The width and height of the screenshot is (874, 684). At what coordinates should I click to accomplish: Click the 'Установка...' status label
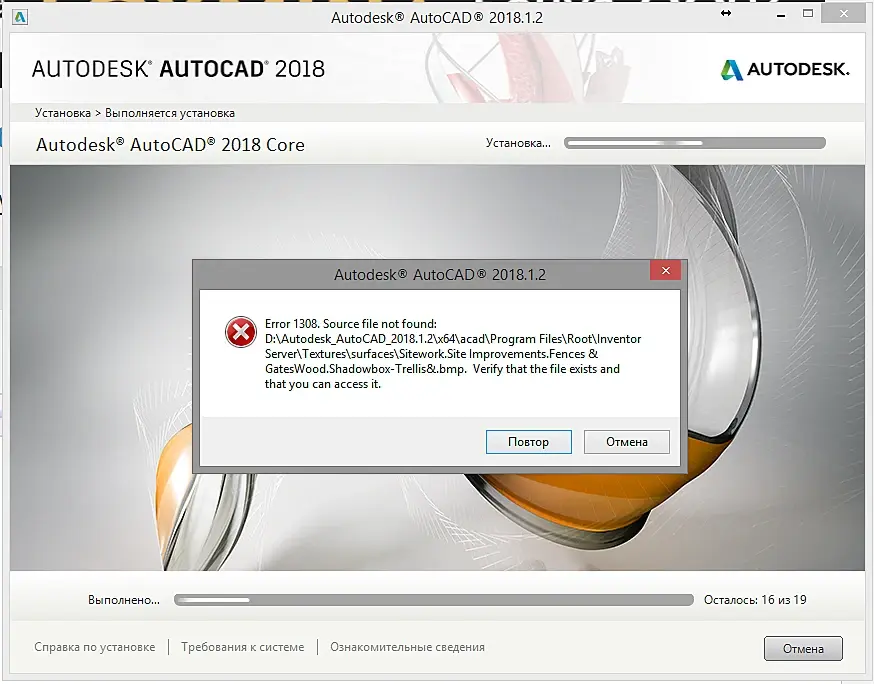click(518, 143)
